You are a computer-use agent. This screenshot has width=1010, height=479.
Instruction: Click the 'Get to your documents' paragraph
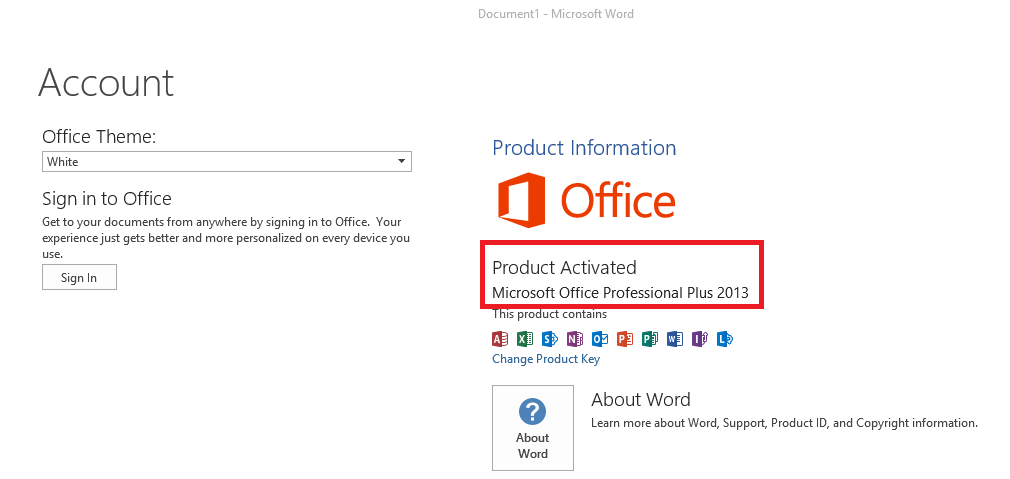coord(226,238)
